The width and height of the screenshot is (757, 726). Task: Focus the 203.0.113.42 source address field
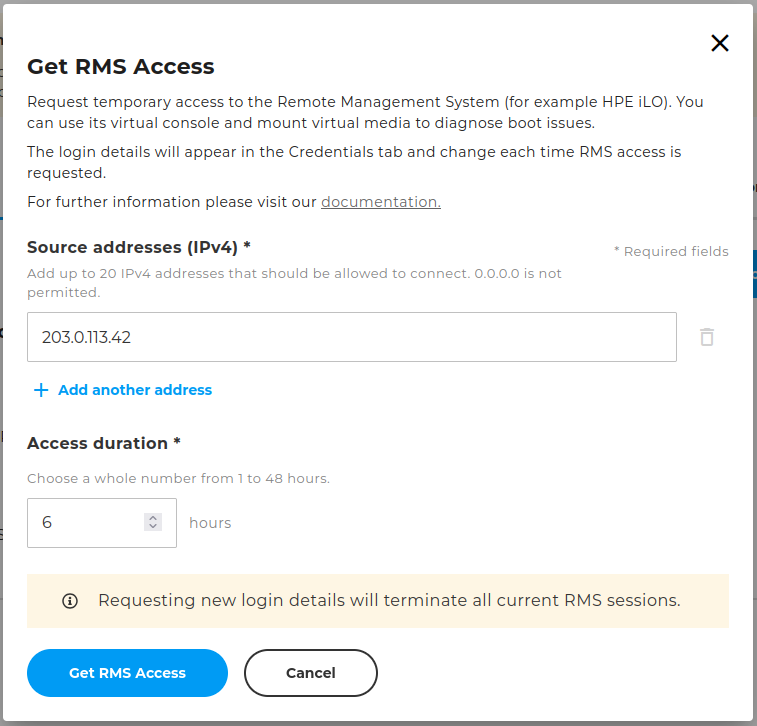pyautogui.click(x=351, y=337)
